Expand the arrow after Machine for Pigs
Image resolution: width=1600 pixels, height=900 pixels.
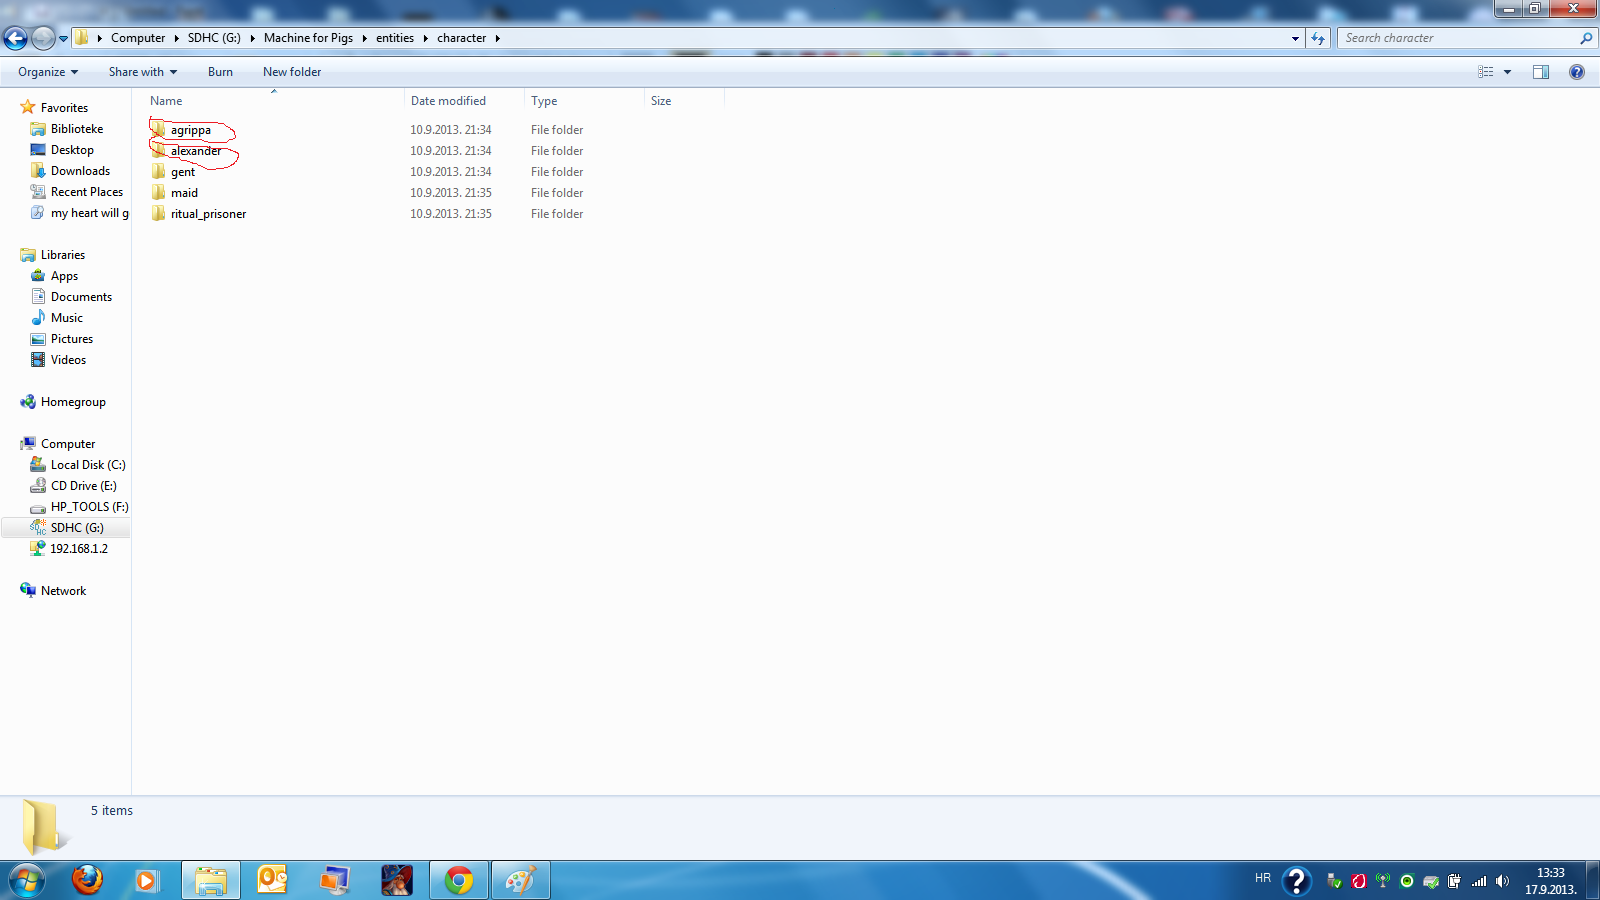pyautogui.click(x=364, y=38)
